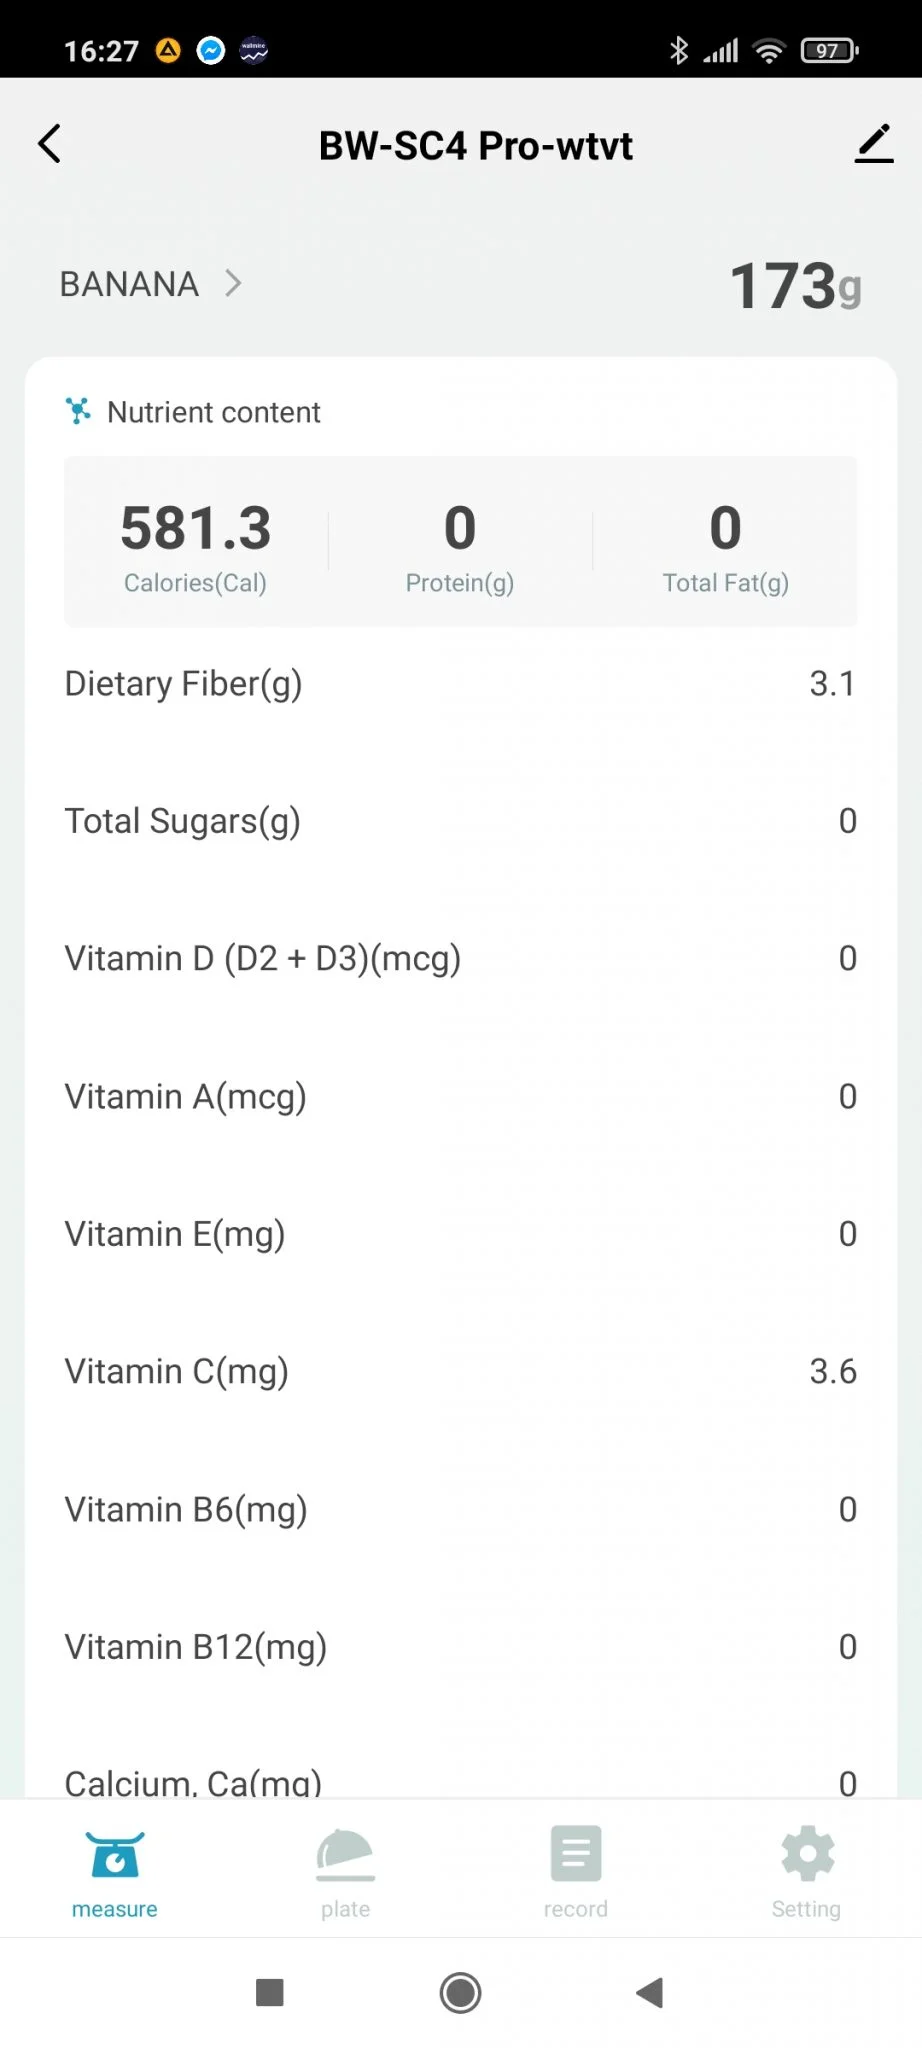Tap the Total Fat(g) value
The height and width of the screenshot is (2048, 922).
[725, 528]
